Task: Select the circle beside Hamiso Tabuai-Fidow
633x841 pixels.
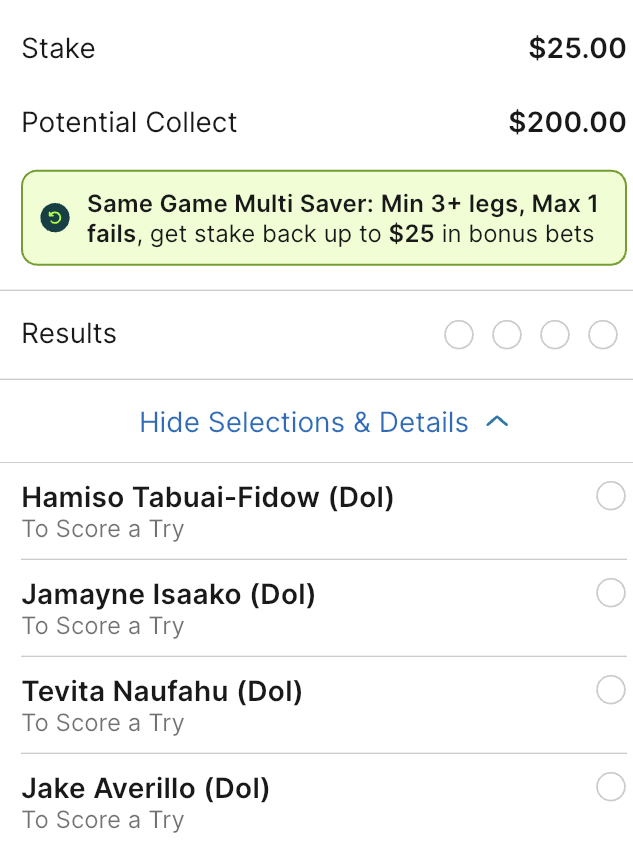Action: point(610,496)
